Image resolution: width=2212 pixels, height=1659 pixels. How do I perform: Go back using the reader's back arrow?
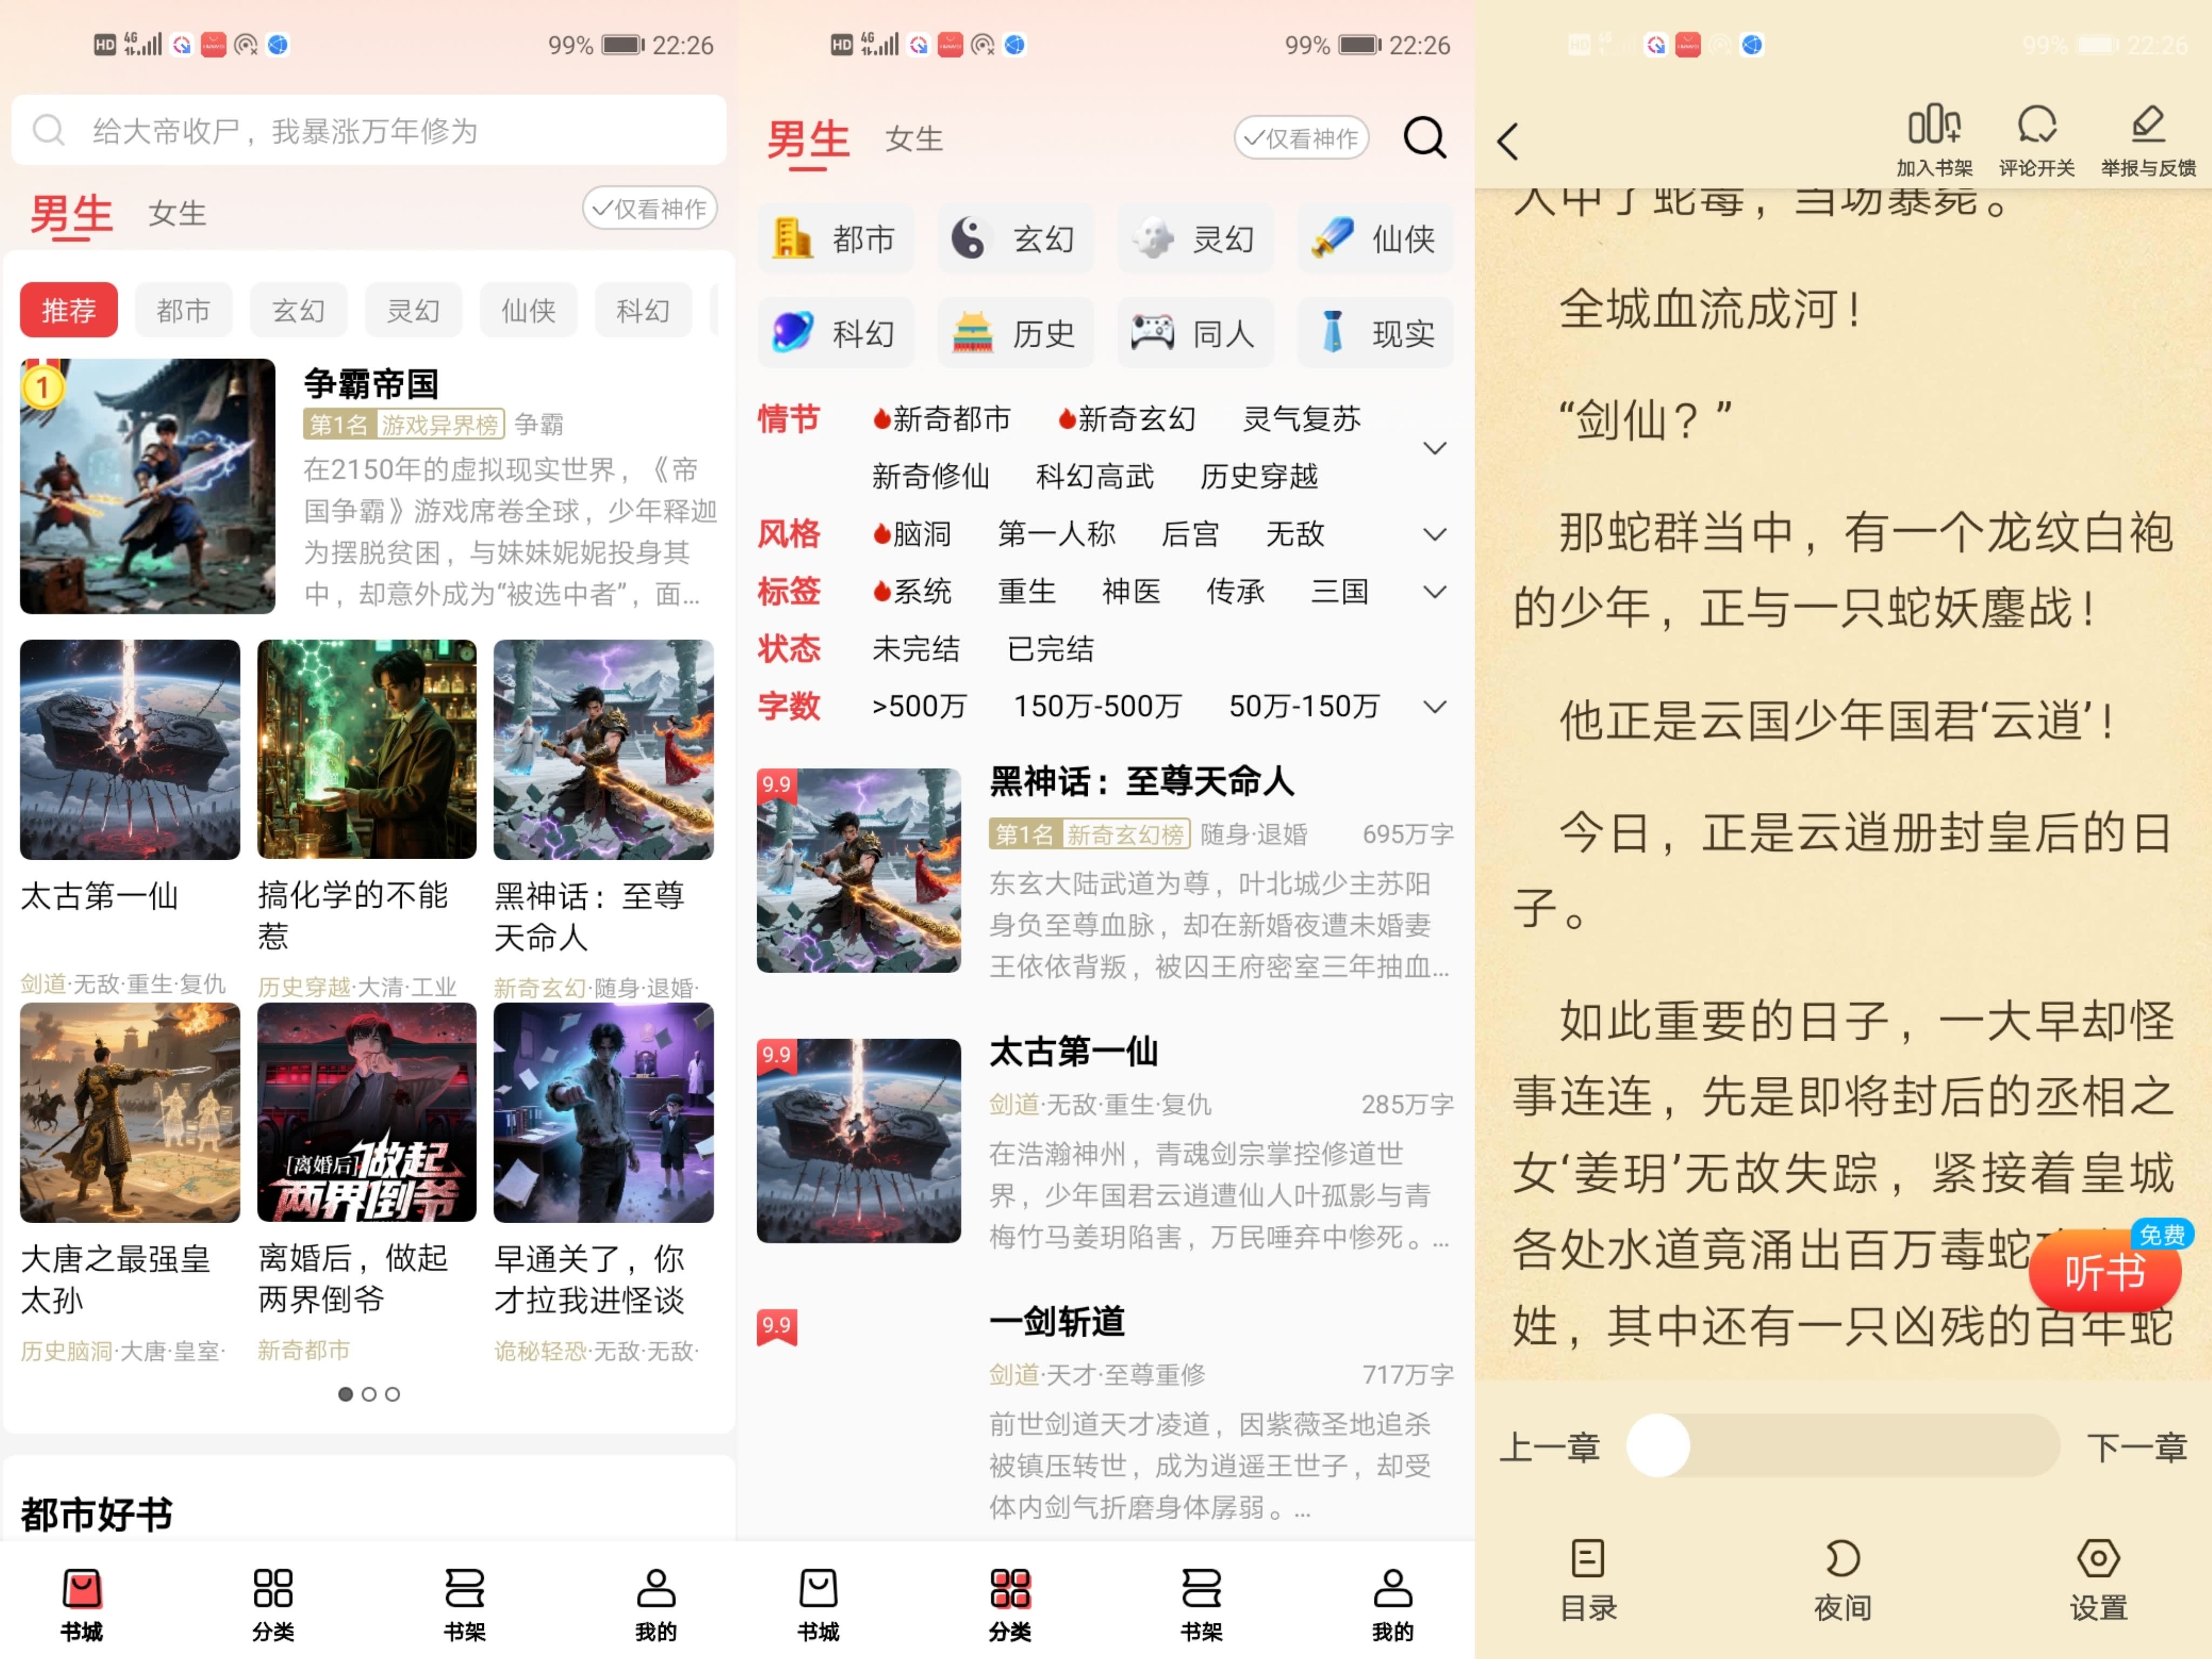coord(1508,141)
